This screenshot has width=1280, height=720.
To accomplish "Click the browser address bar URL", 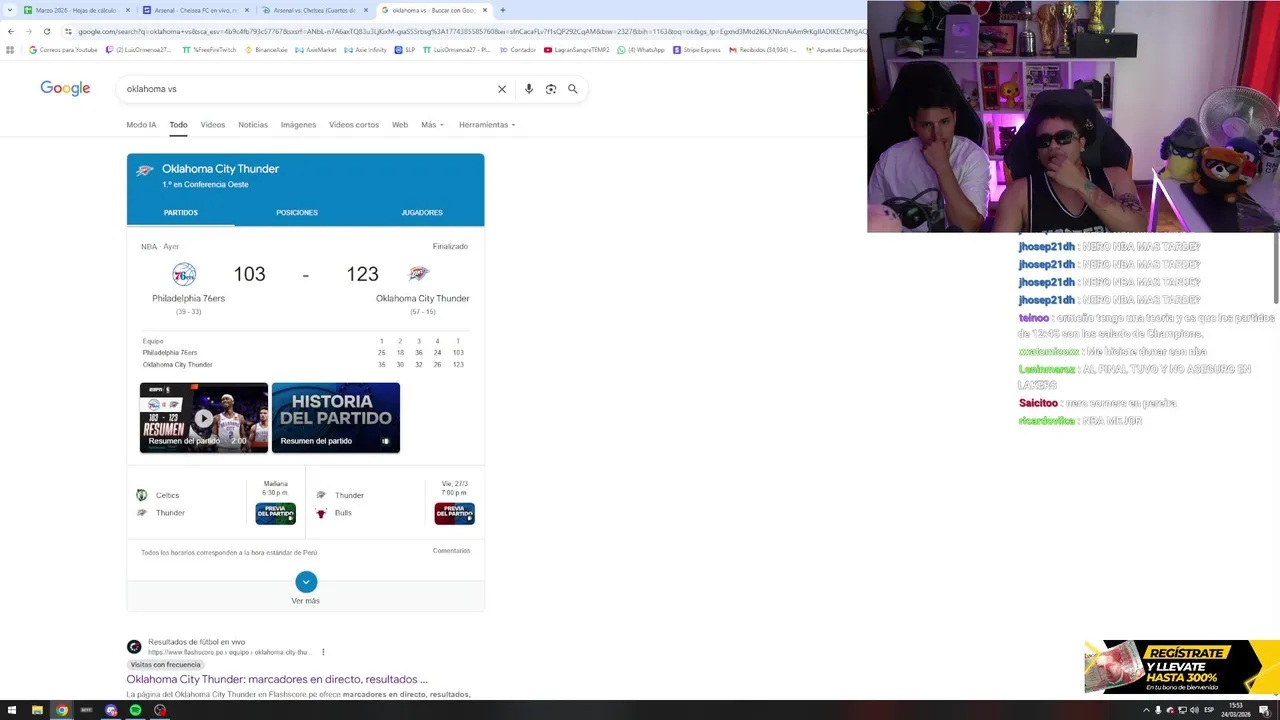I will (470, 31).
